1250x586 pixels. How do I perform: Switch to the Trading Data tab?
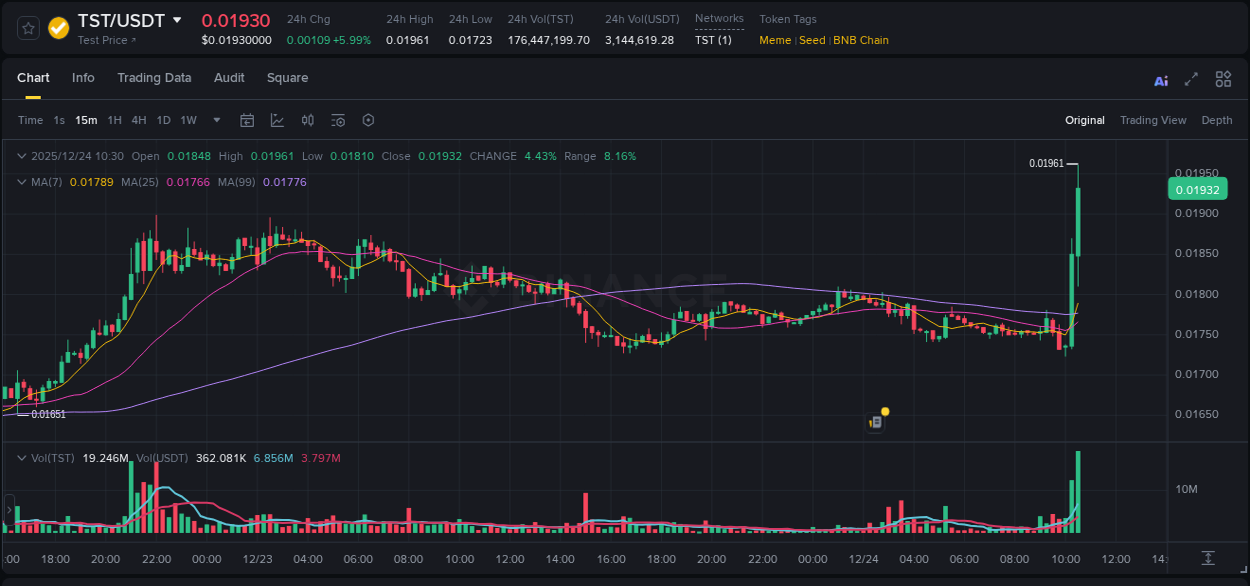pyautogui.click(x=154, y=78)
